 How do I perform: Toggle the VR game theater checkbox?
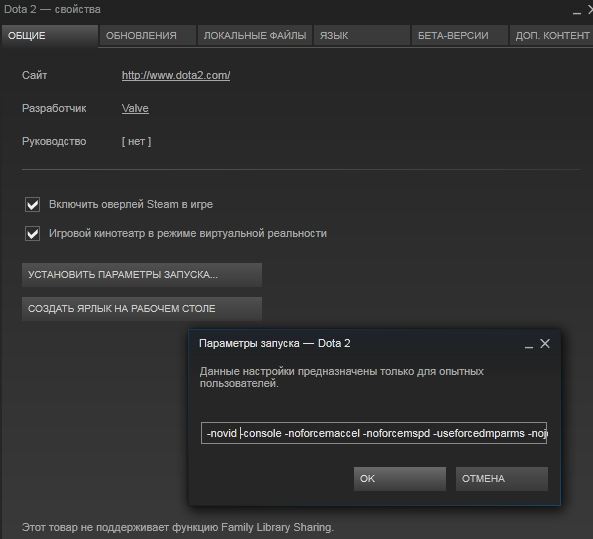33,233
